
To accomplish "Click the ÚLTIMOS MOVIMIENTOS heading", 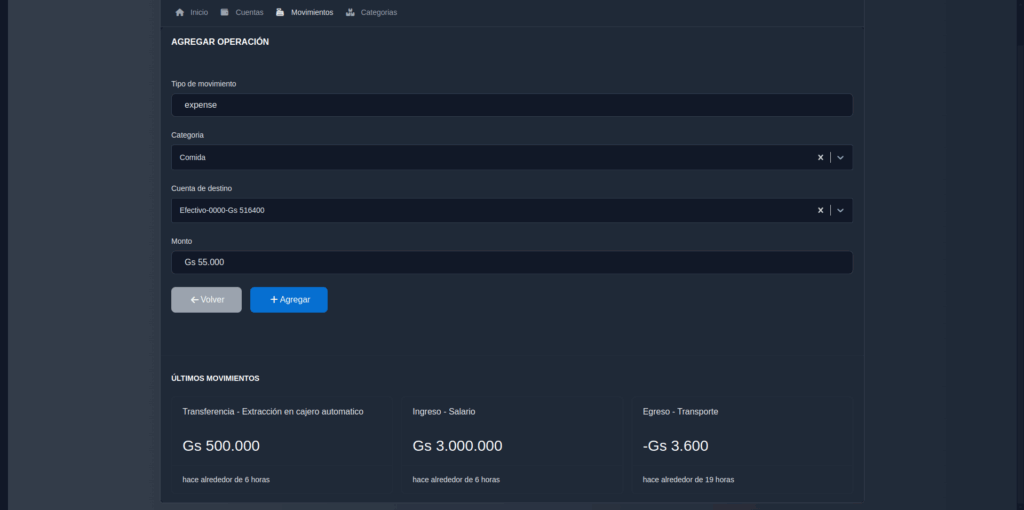I will coord(215,378).
